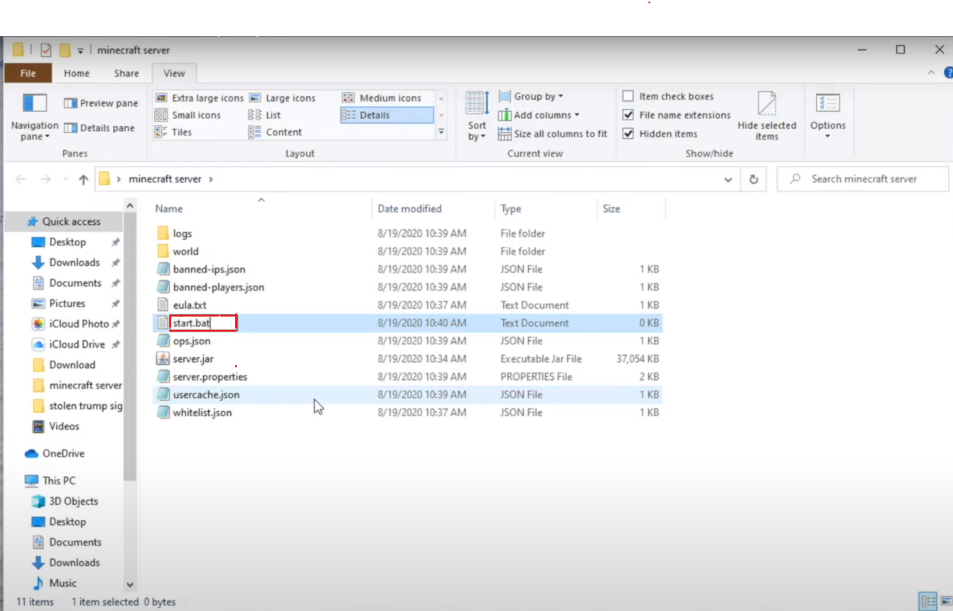
Task: Select whitelist.json file
Action: pyautogui.click(x=202, y=413)
